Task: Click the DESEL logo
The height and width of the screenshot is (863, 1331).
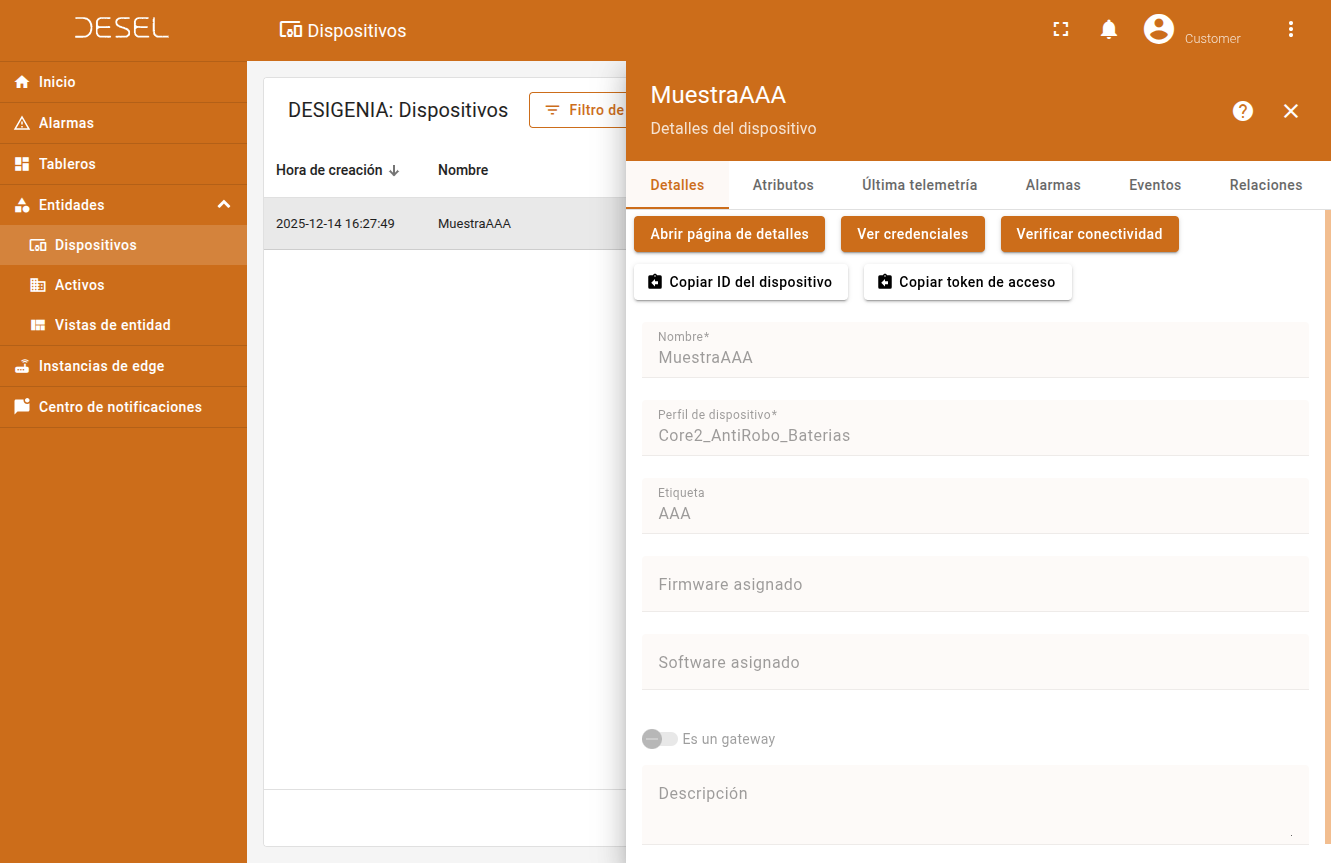Action: (x=122, y=29)
